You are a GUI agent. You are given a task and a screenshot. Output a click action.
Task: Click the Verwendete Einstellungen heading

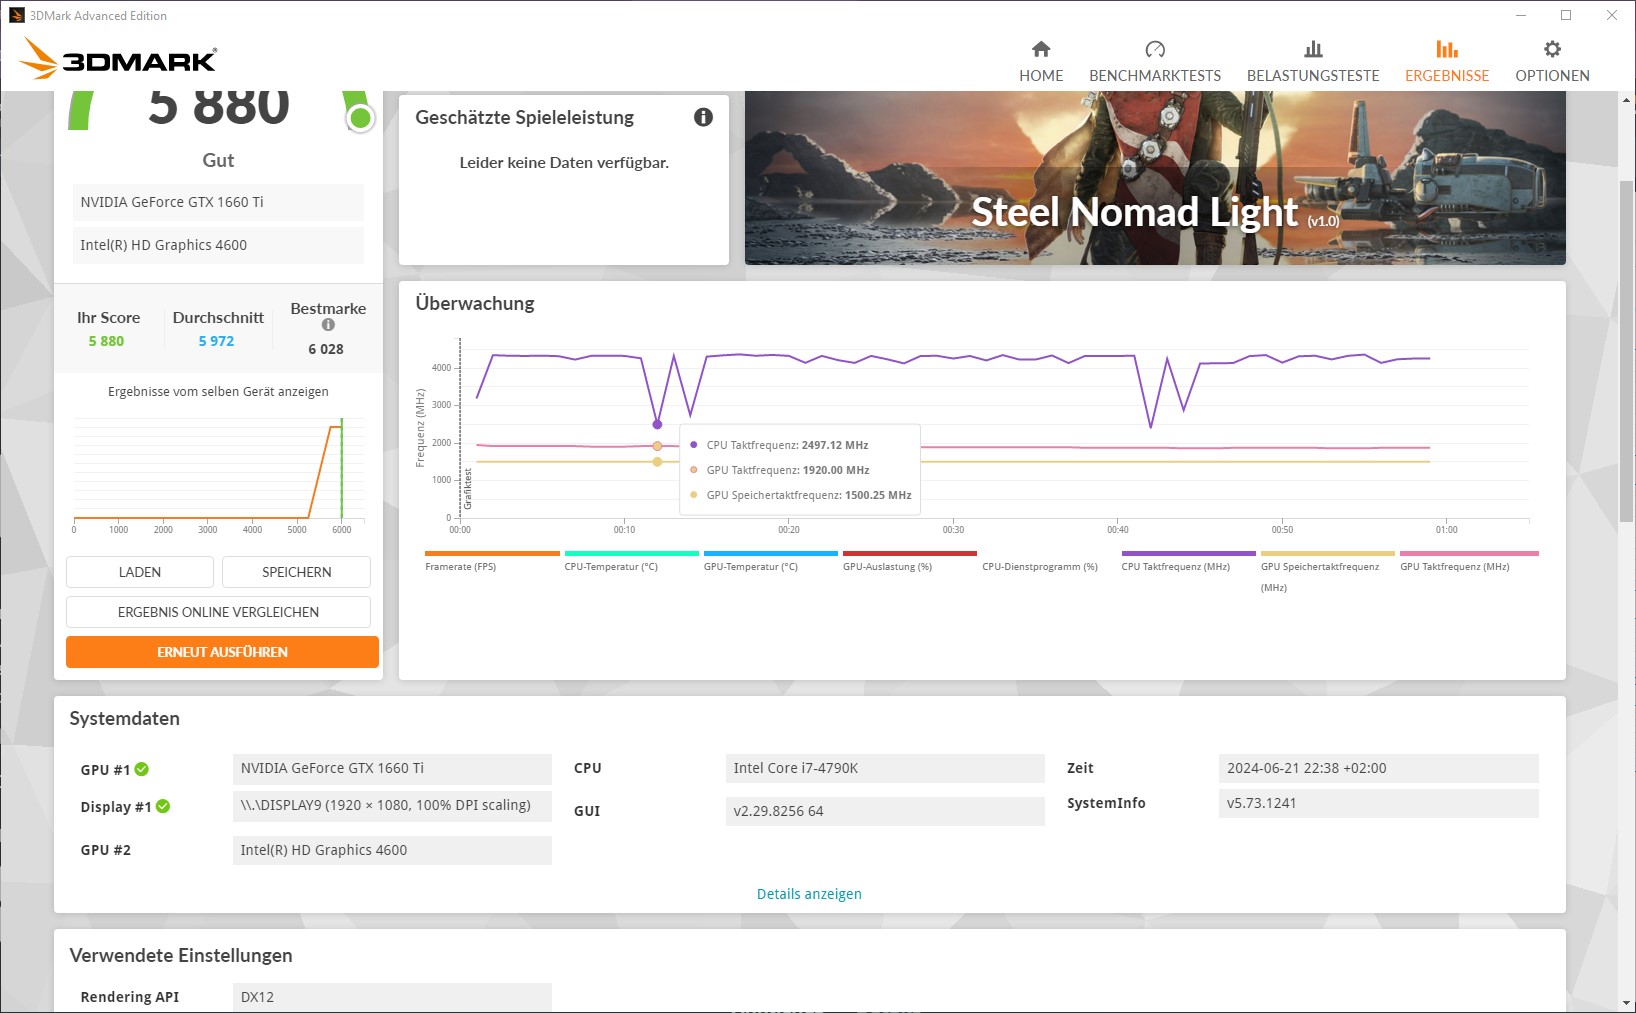tap(181, 956)
